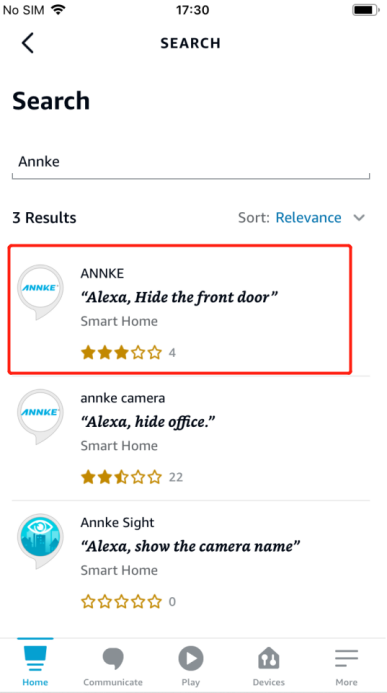Tap "Alexa, show the camera name" phrase
The width and height of the screenshot is (387, 693).
[x=190, y=547]
